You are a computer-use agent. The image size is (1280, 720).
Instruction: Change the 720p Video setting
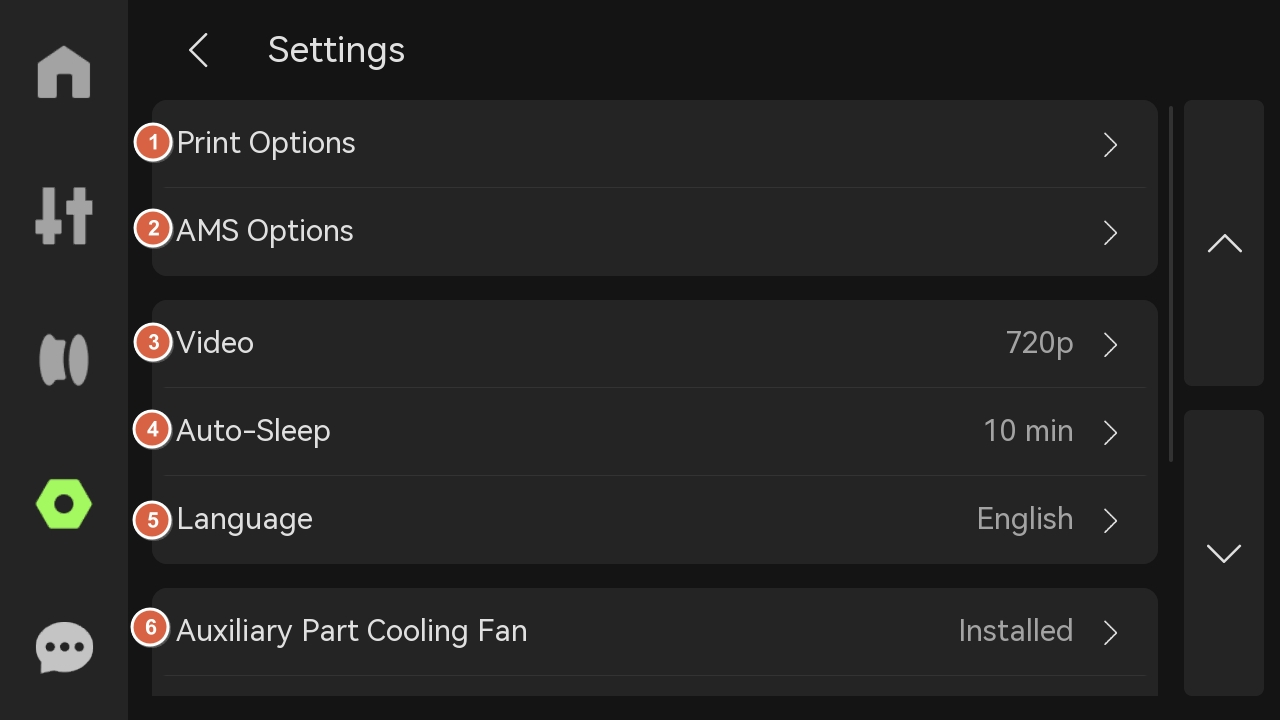1039,343
